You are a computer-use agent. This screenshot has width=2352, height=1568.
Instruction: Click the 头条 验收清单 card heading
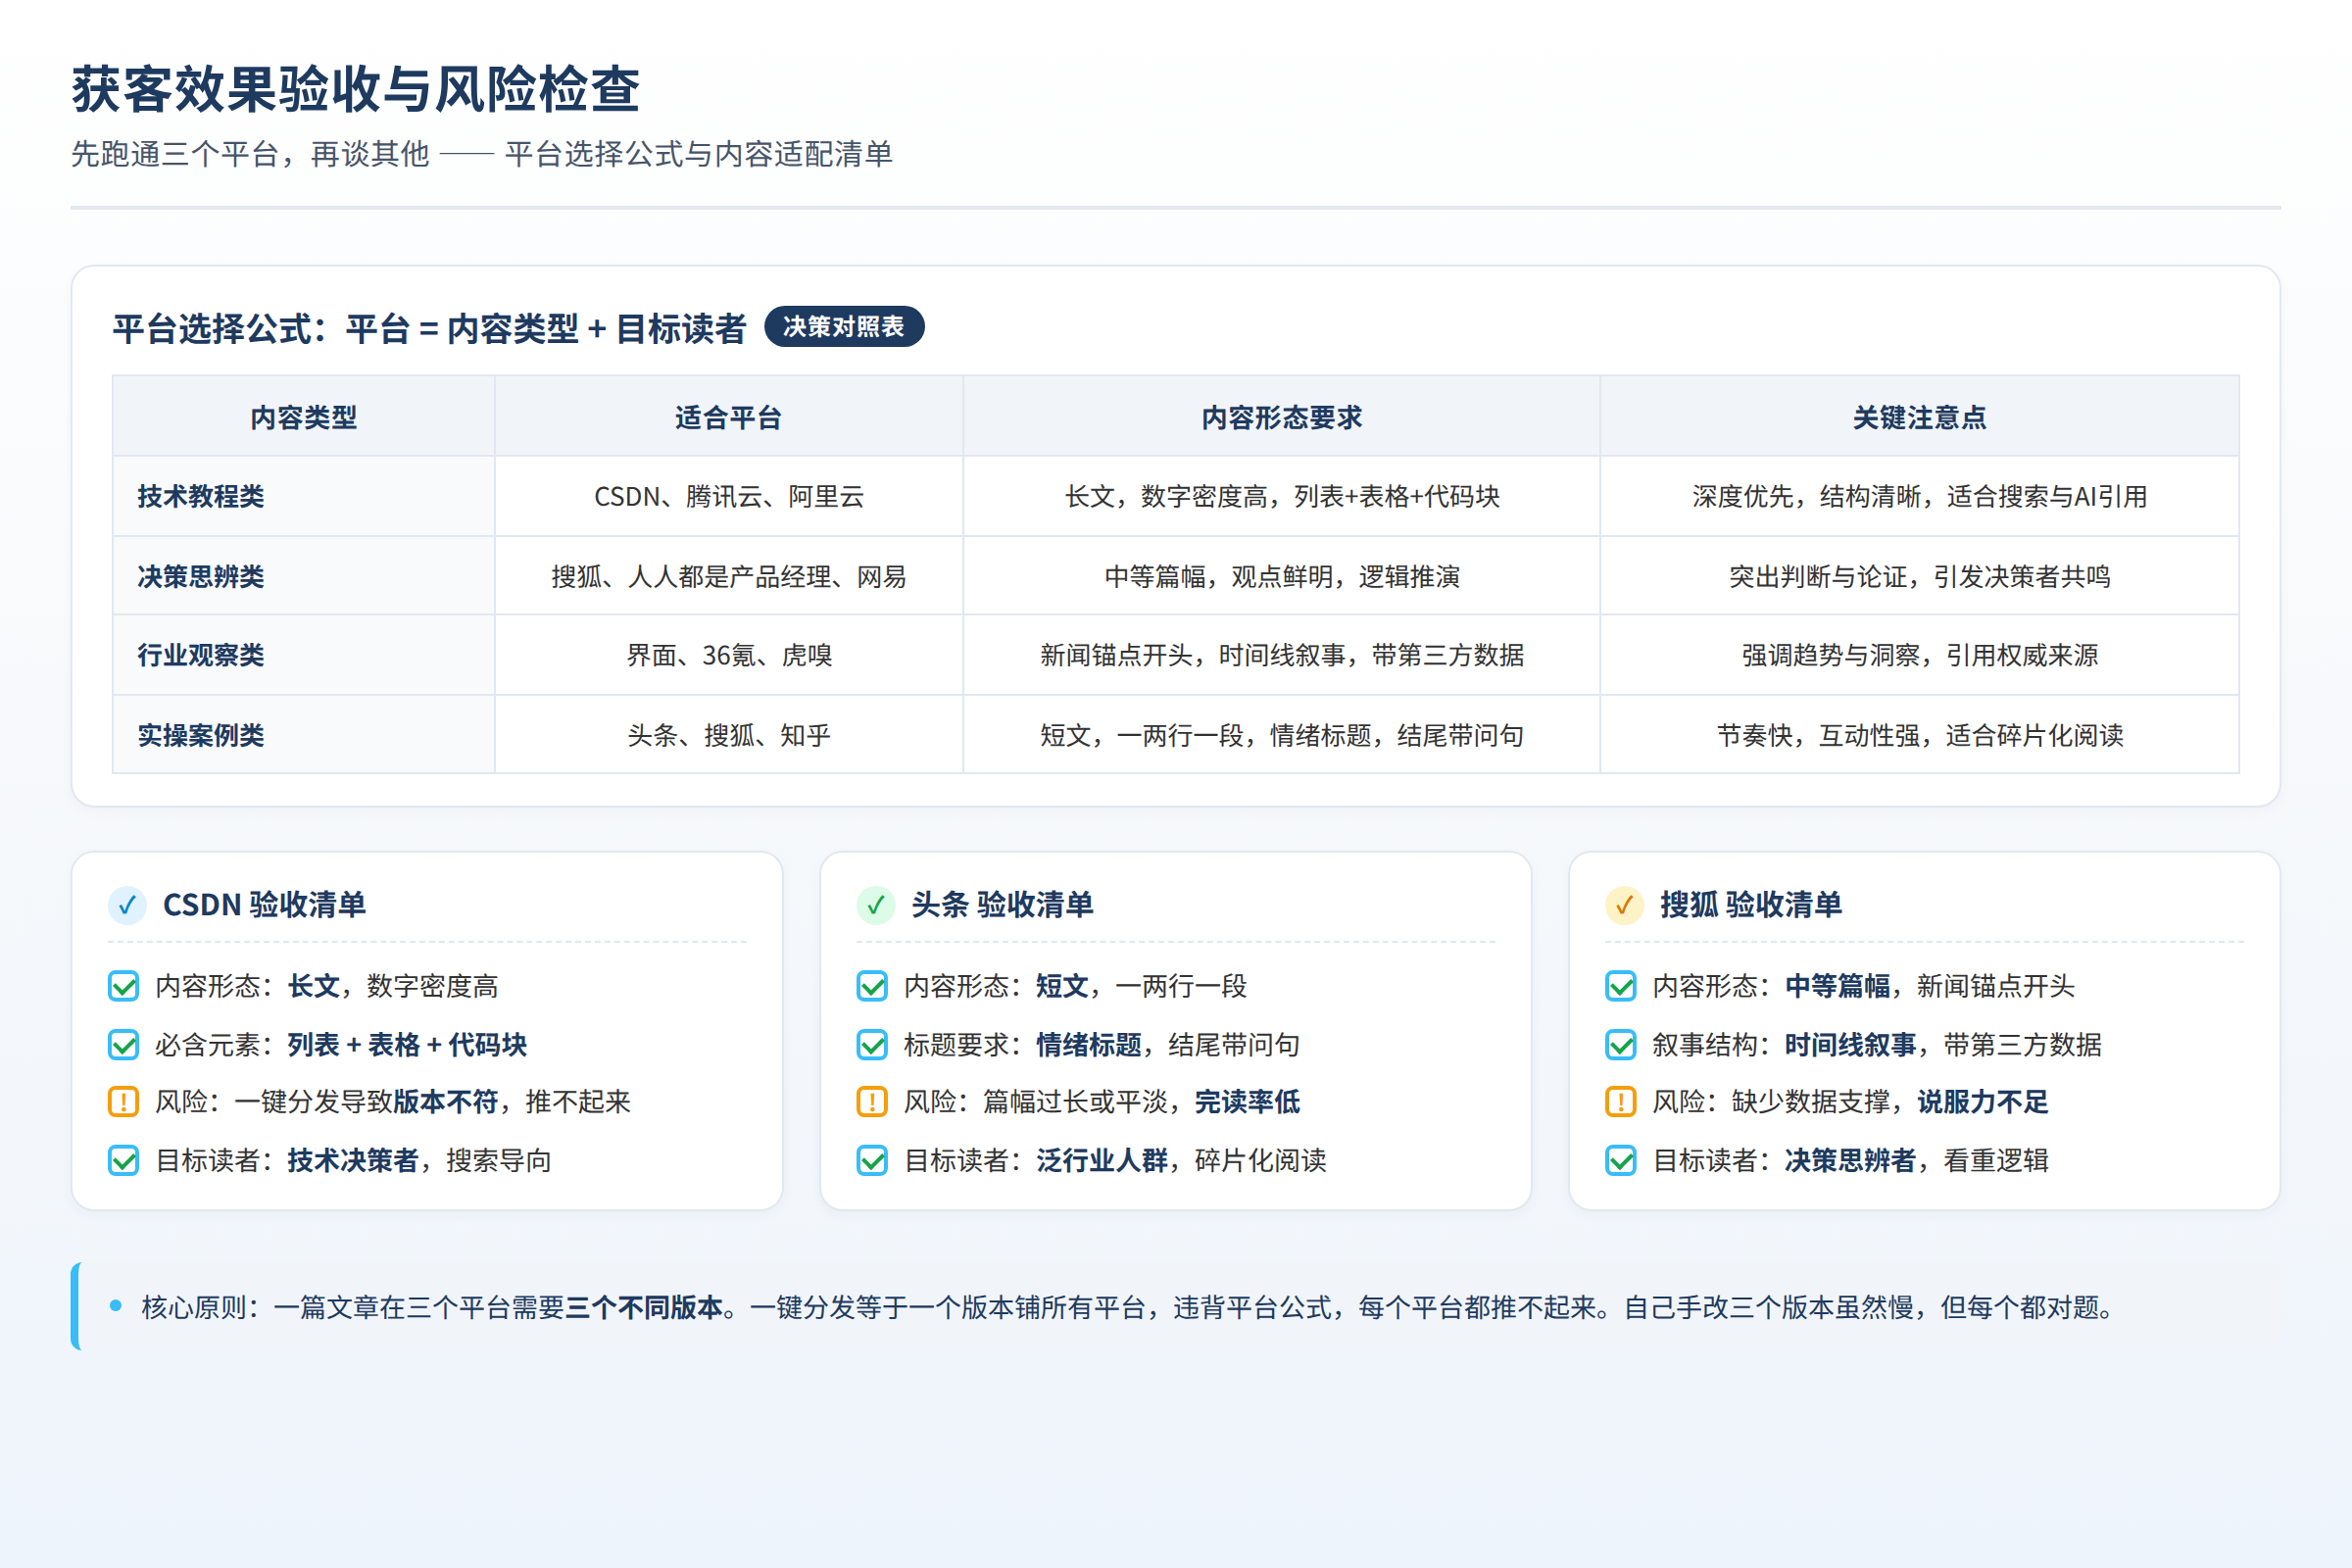[x=1002, y=905]
